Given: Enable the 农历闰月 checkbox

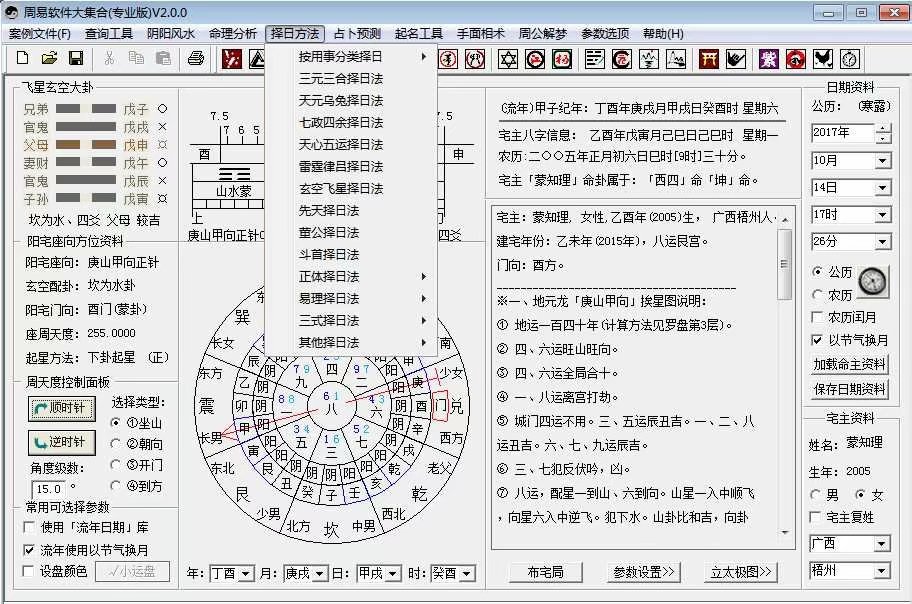Looking at the screenshot, I should click(817, 317).
